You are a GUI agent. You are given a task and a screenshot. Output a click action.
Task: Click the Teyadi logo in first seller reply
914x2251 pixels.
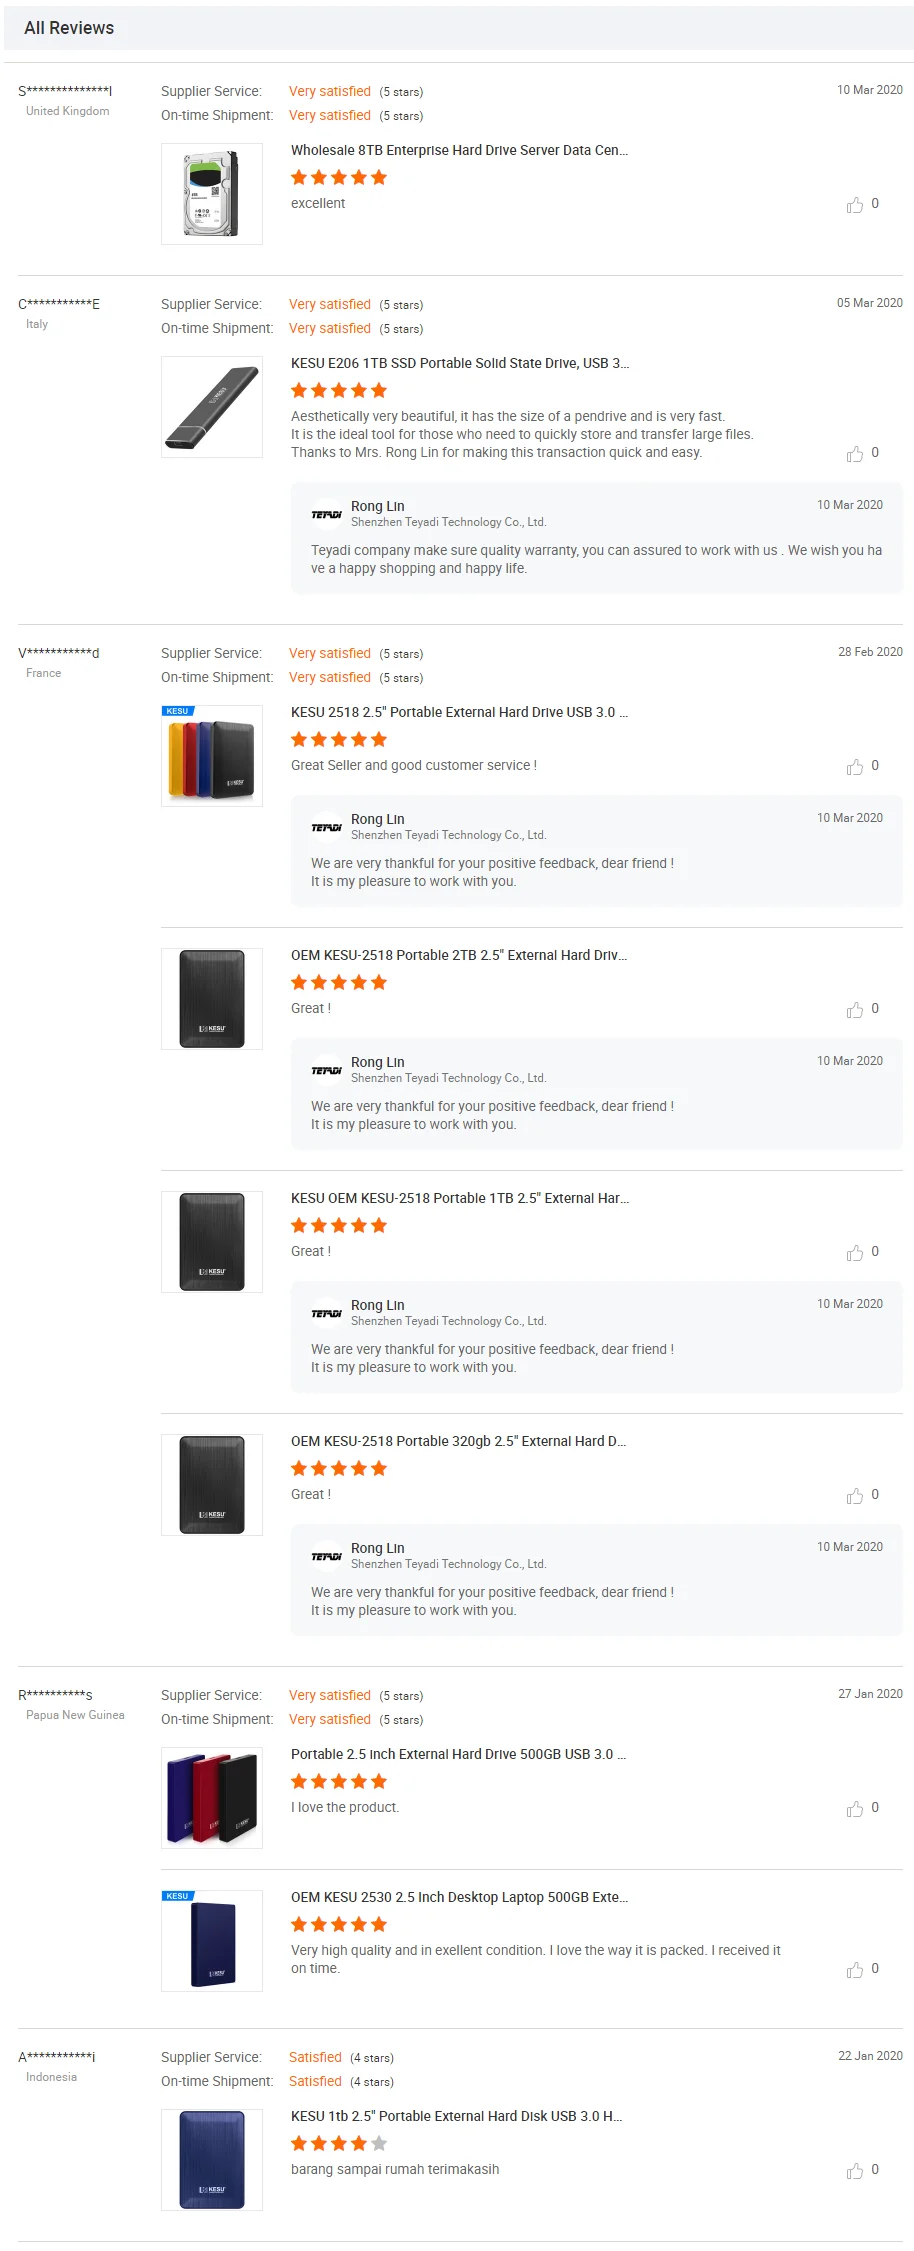tap(326, 514)
